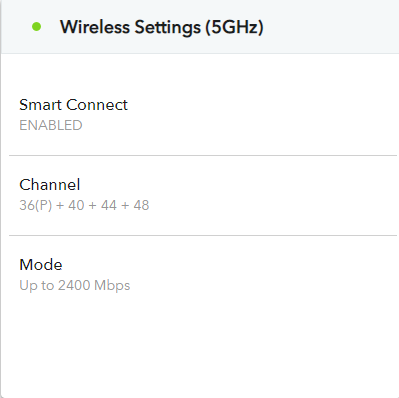The width and height of the screenshot is (399, 398).
Task: Click the number 44 in channel list
Action: (x=109, y=205)
